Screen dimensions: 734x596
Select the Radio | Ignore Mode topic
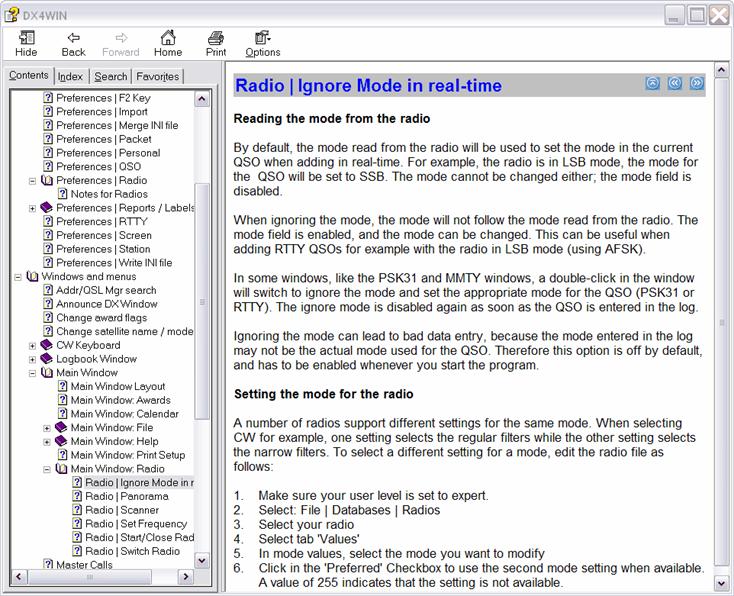click(139, 483)
